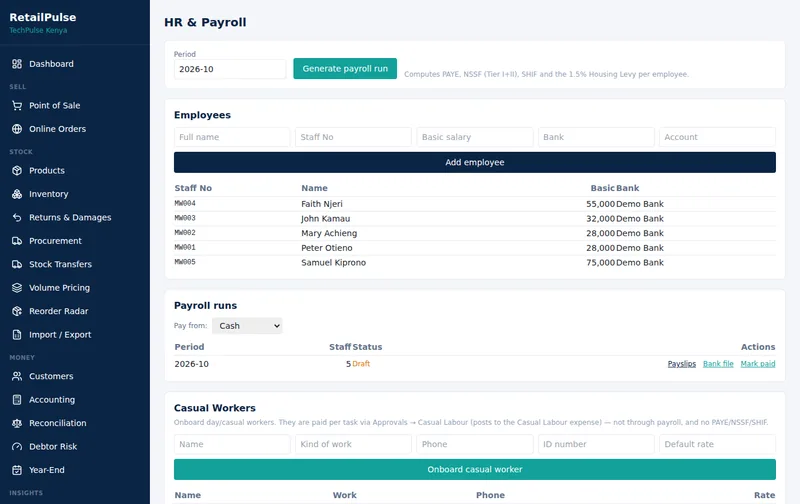Click the Accounting calculator icon
Viewport: 800px width, 504px height.
click(x=17, y=399)
